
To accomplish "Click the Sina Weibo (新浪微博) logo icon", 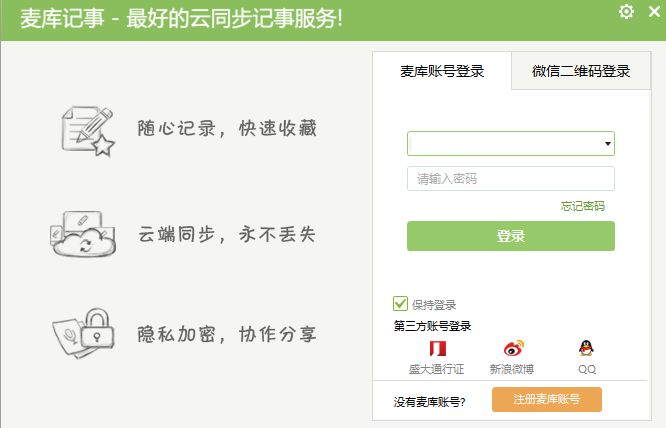I will tap(512, 349).
